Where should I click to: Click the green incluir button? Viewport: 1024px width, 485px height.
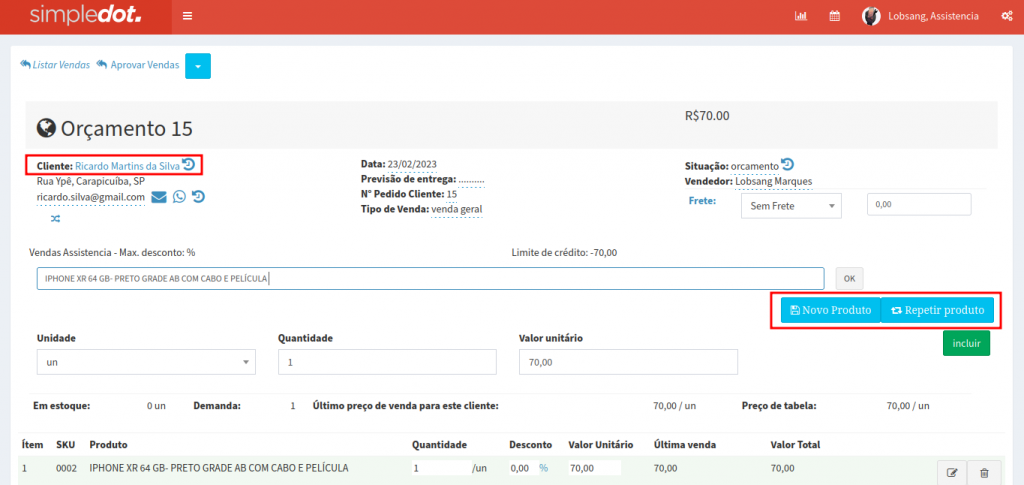coord(966,343)
